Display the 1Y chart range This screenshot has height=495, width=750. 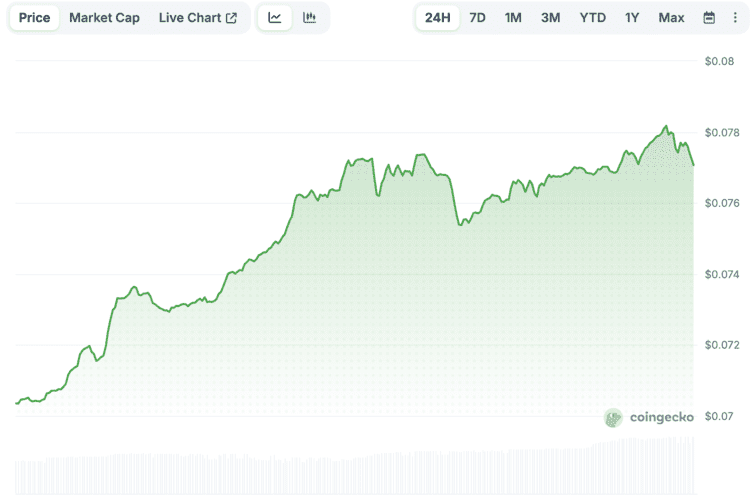click(x=632, y=18)
